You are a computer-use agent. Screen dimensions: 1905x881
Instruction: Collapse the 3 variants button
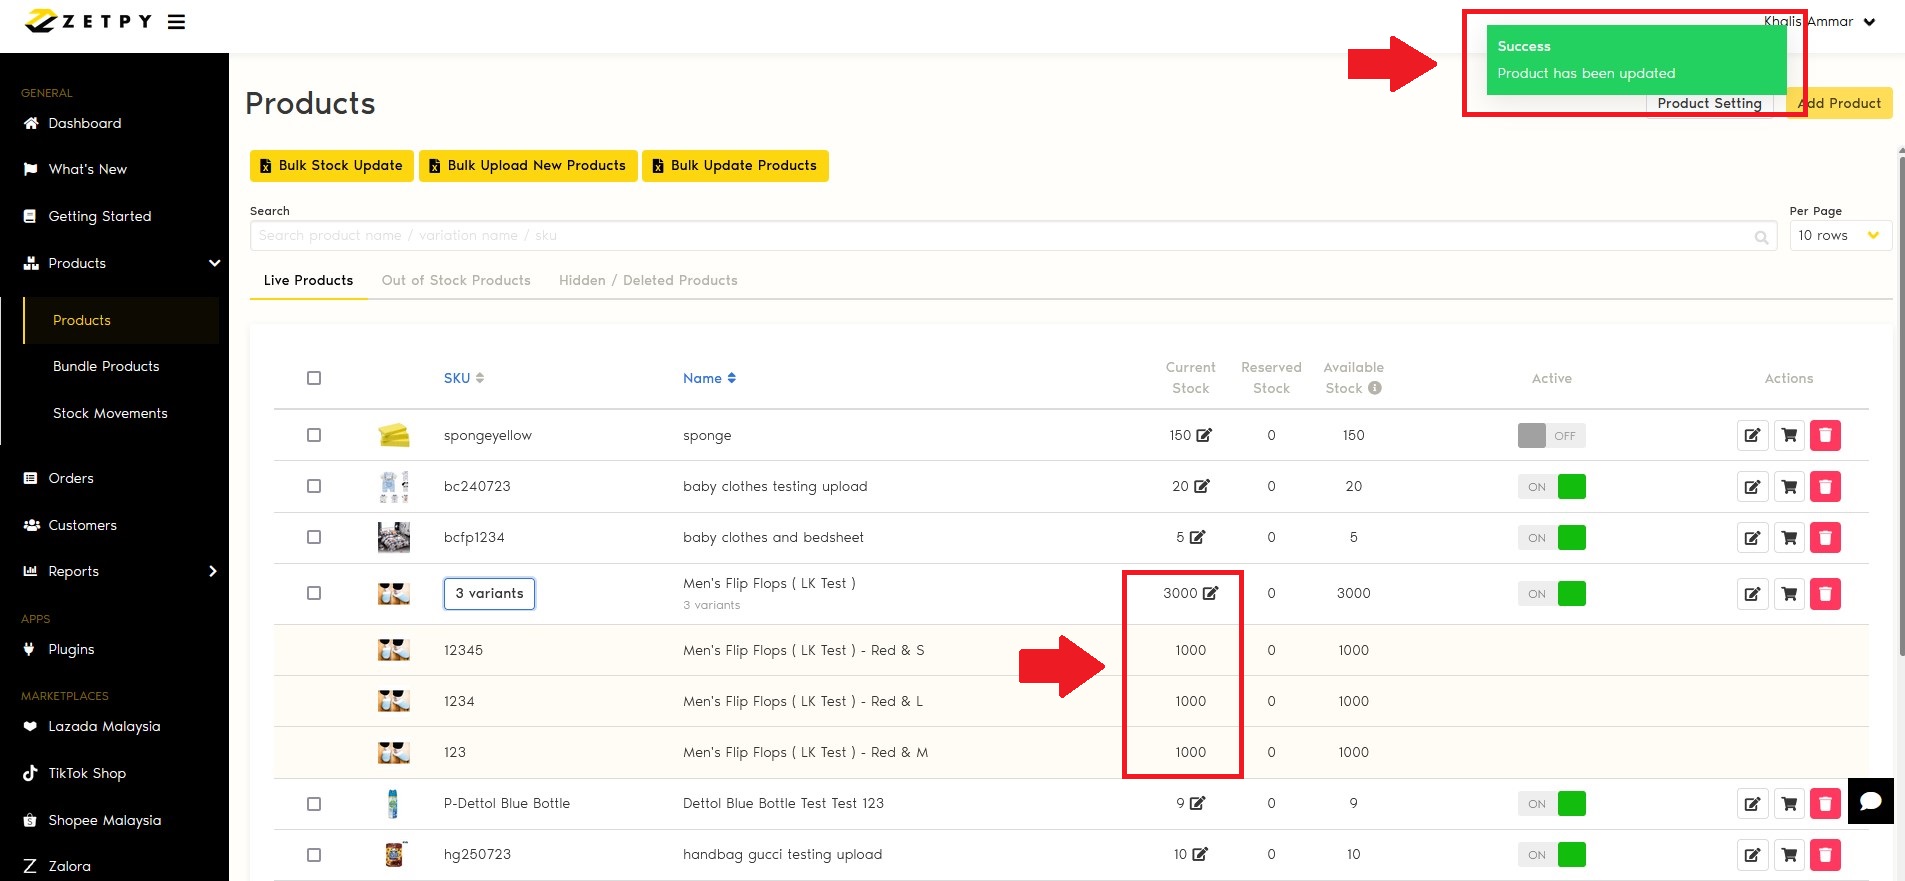489,593
